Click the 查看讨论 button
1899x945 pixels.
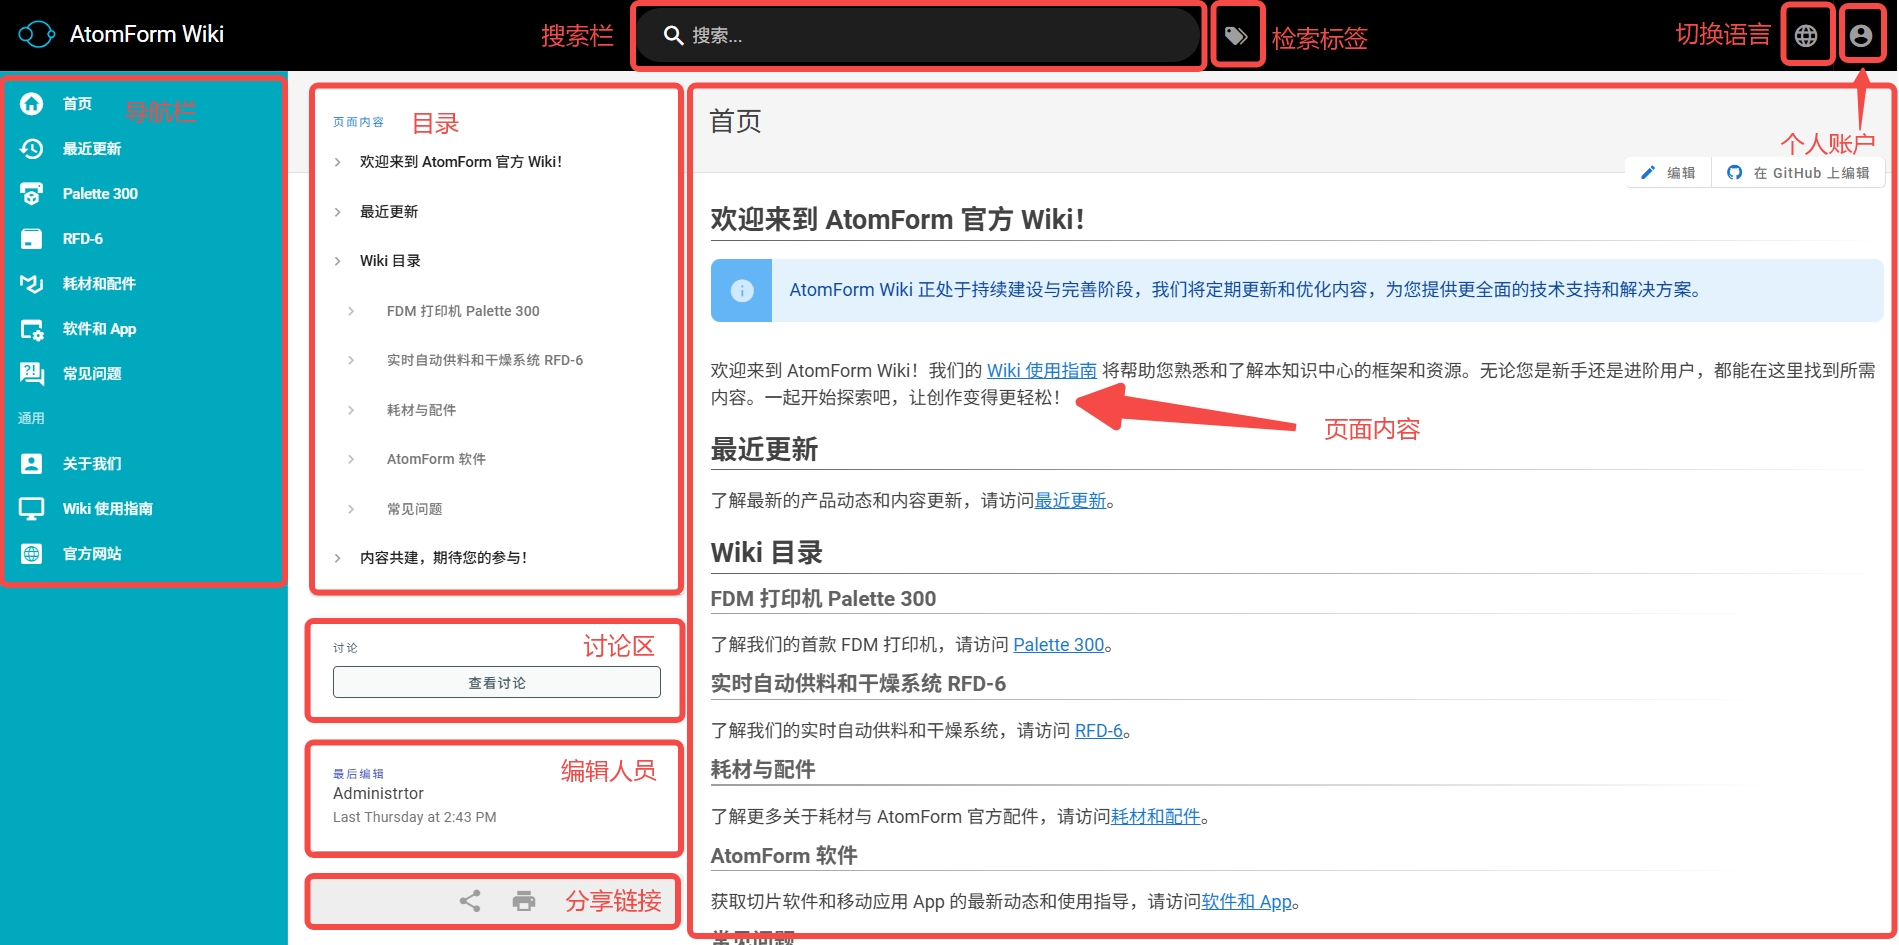[497, 682]
